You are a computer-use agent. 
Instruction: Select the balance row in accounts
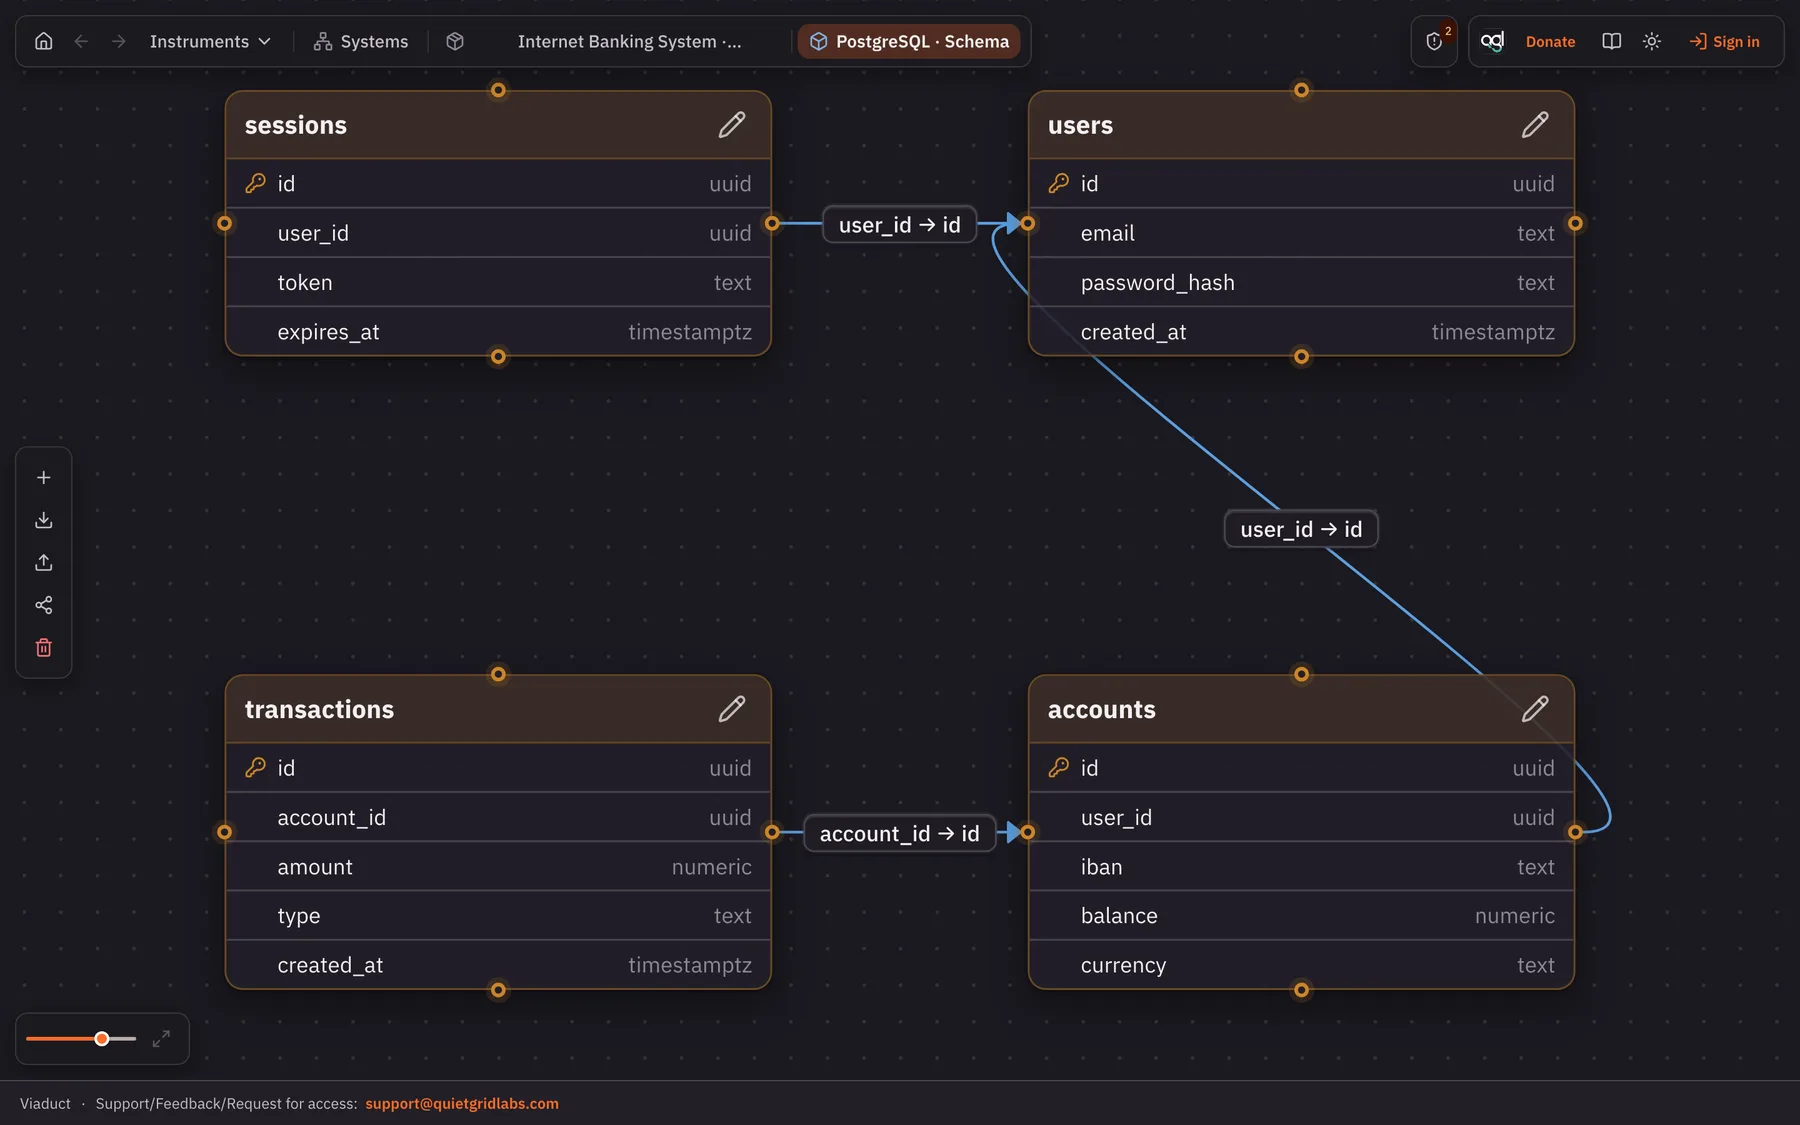(x=1301, y=915)
